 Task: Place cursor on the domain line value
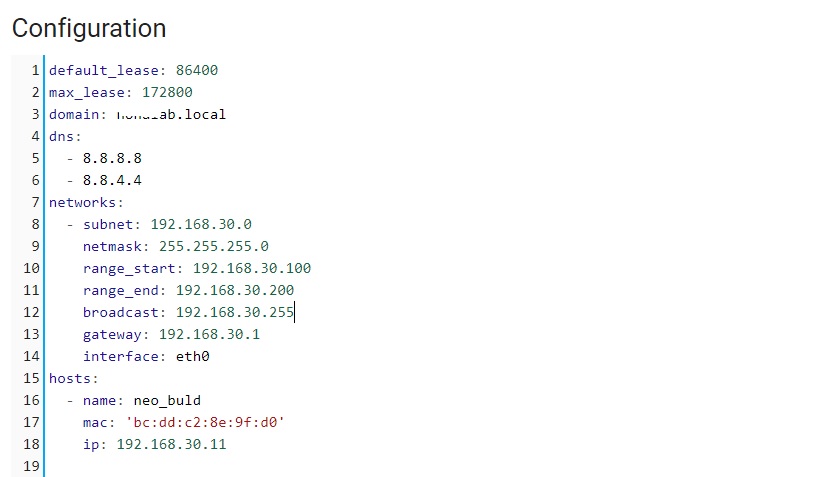tap(171, 114)
